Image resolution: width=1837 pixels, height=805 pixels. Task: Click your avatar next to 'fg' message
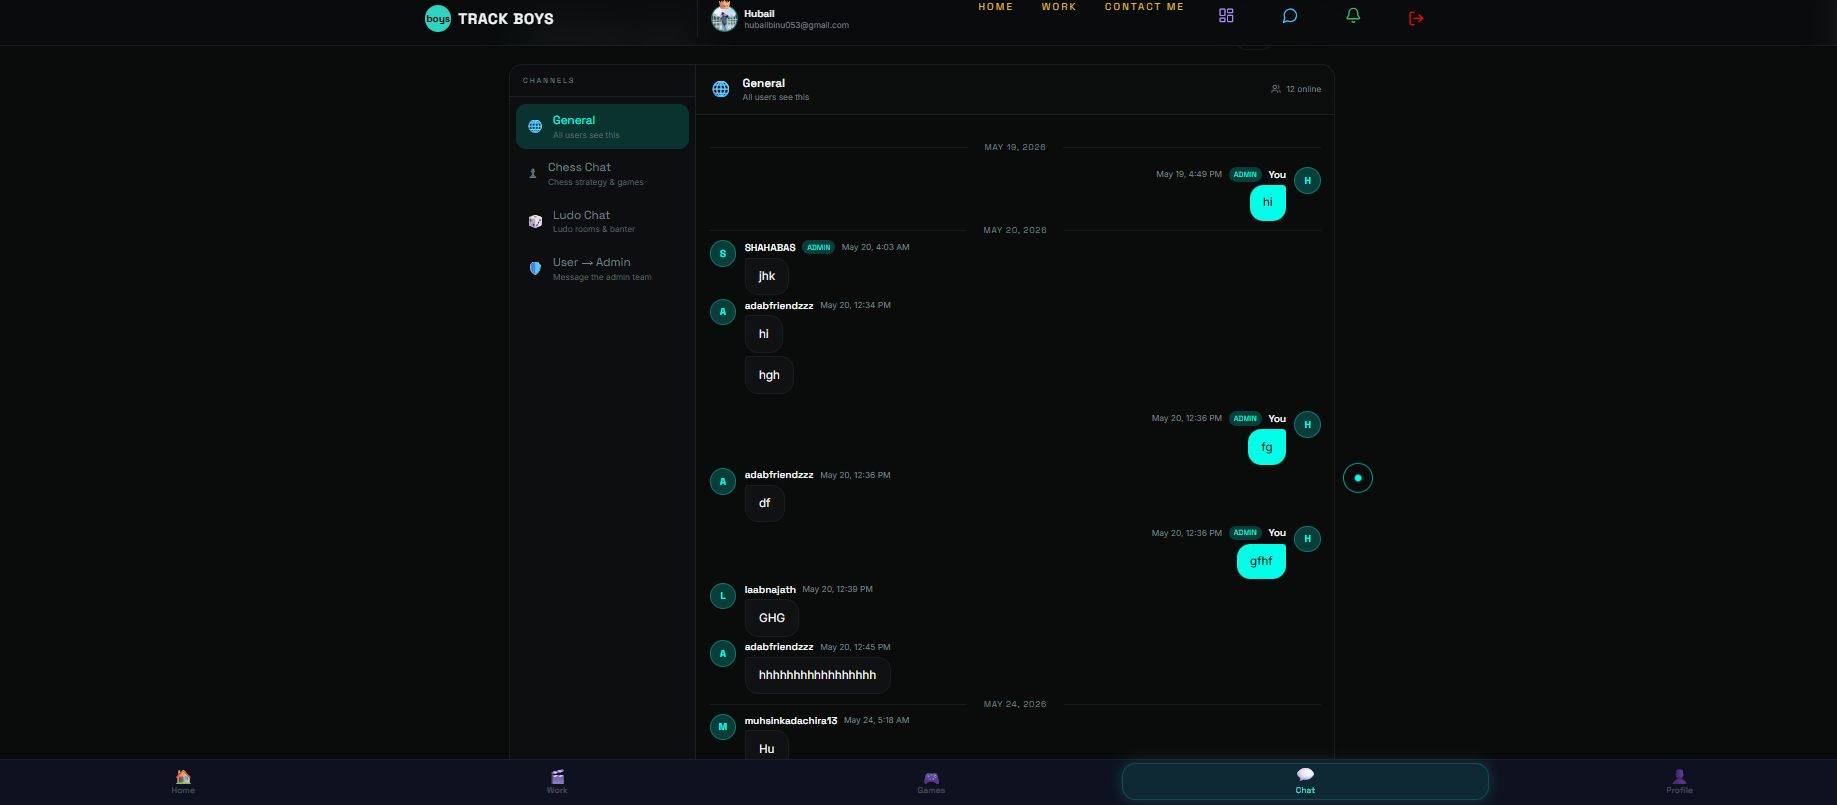[x=1307, y=424]
